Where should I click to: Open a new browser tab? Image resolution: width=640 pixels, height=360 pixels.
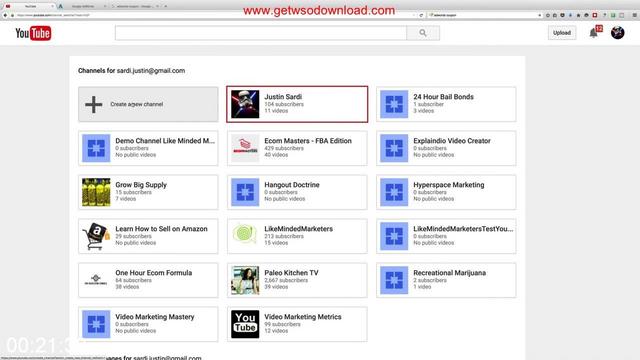pyautogui.click(x=166, y=6)
